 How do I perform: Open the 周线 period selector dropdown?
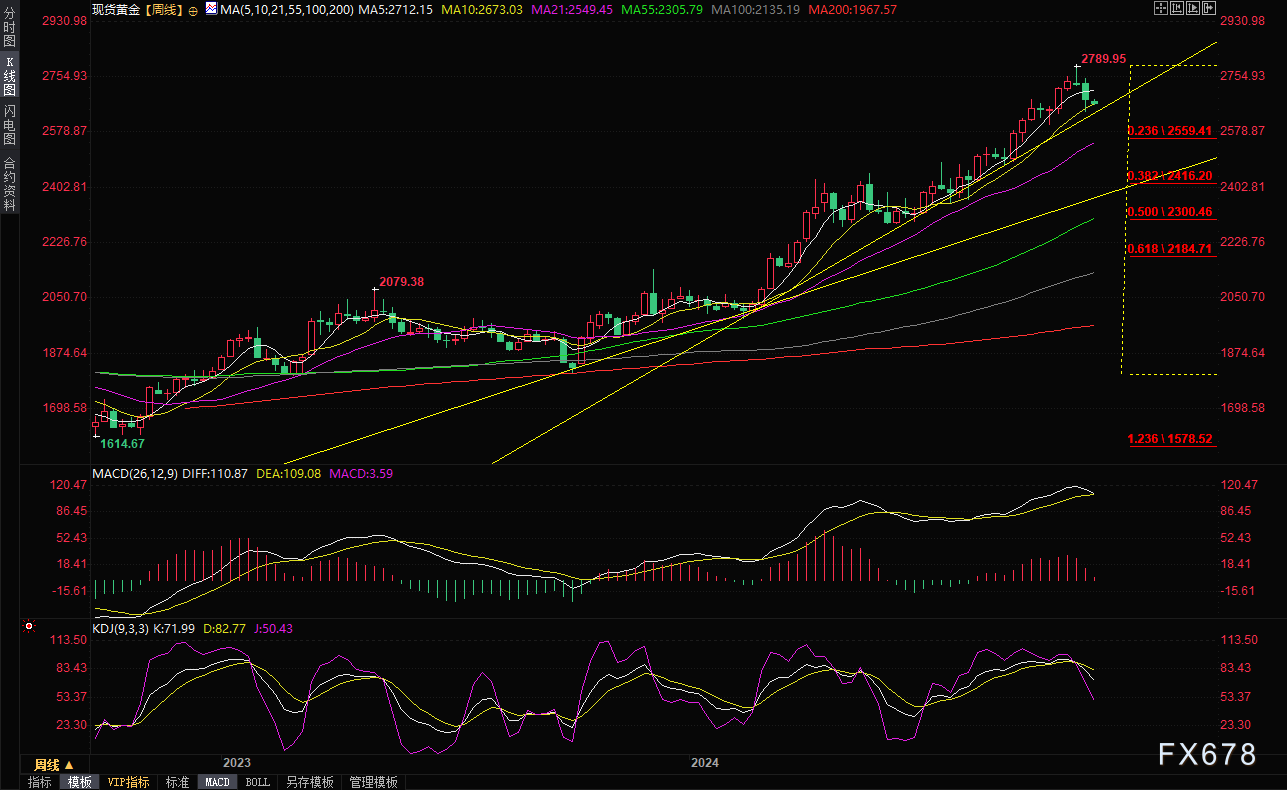click(x=54, y=764)
